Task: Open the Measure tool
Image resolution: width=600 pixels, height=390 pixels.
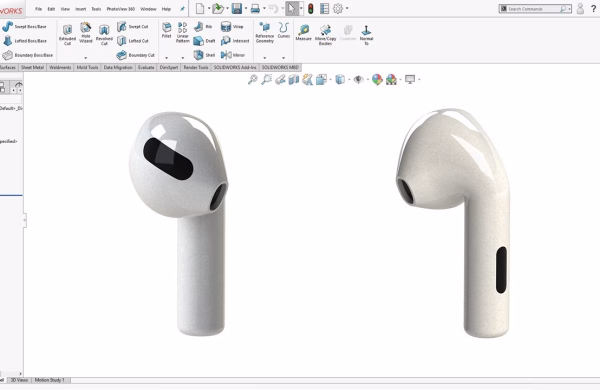Action: click(x=303, y=33)
